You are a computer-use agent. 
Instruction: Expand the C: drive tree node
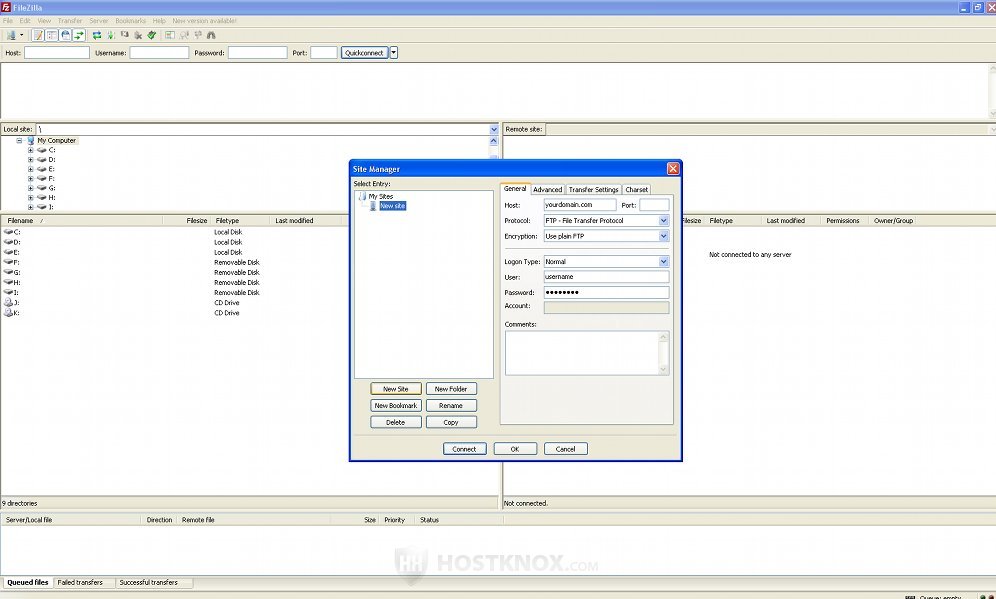30,150
